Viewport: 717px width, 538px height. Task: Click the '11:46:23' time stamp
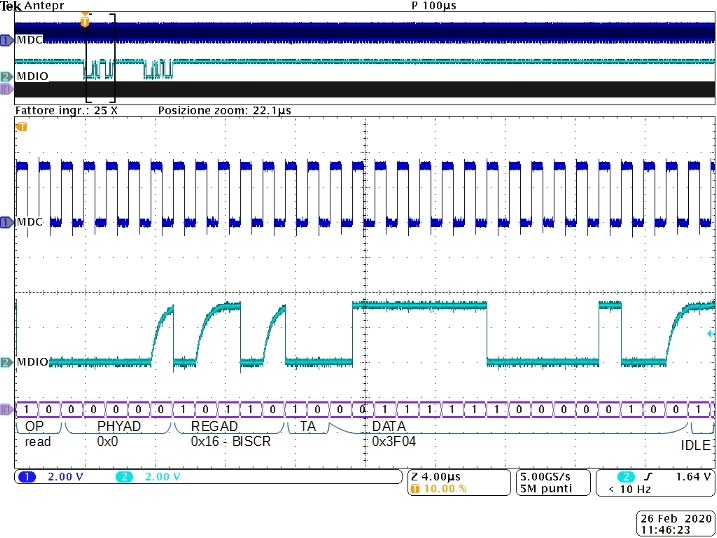[x=665, y=530]
